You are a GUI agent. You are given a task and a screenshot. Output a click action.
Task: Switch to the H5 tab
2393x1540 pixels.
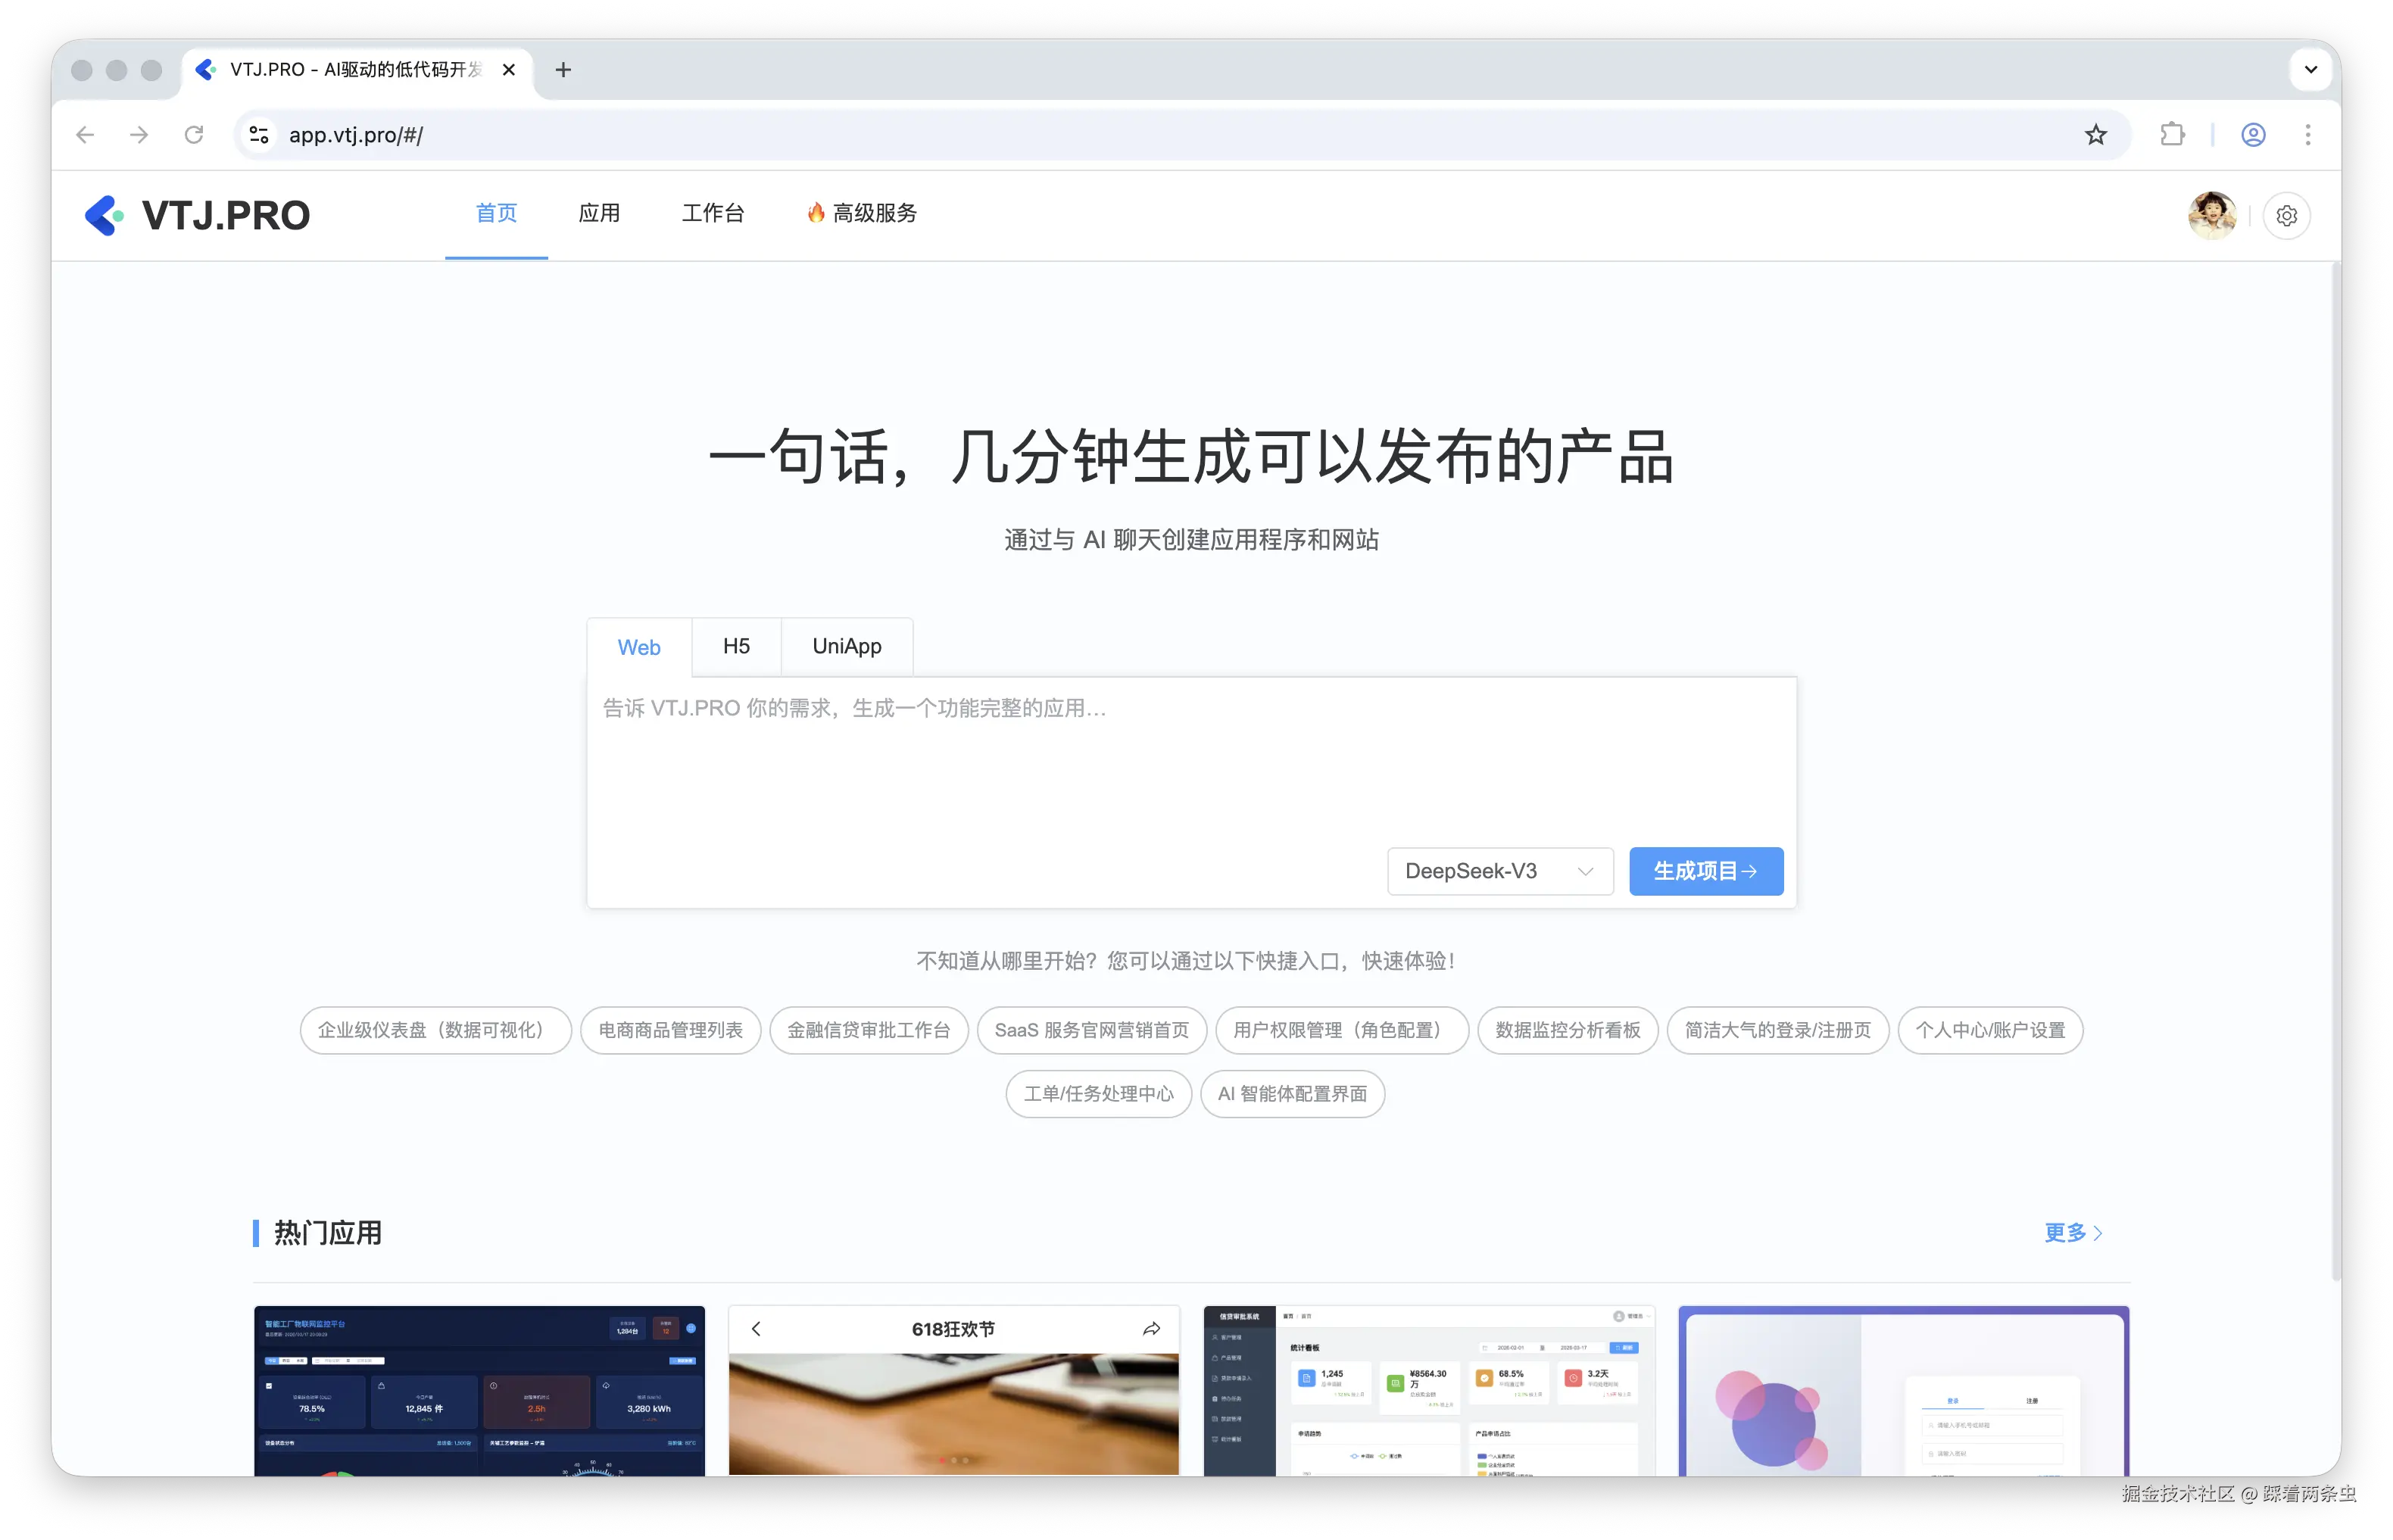[x=736, y=647]
